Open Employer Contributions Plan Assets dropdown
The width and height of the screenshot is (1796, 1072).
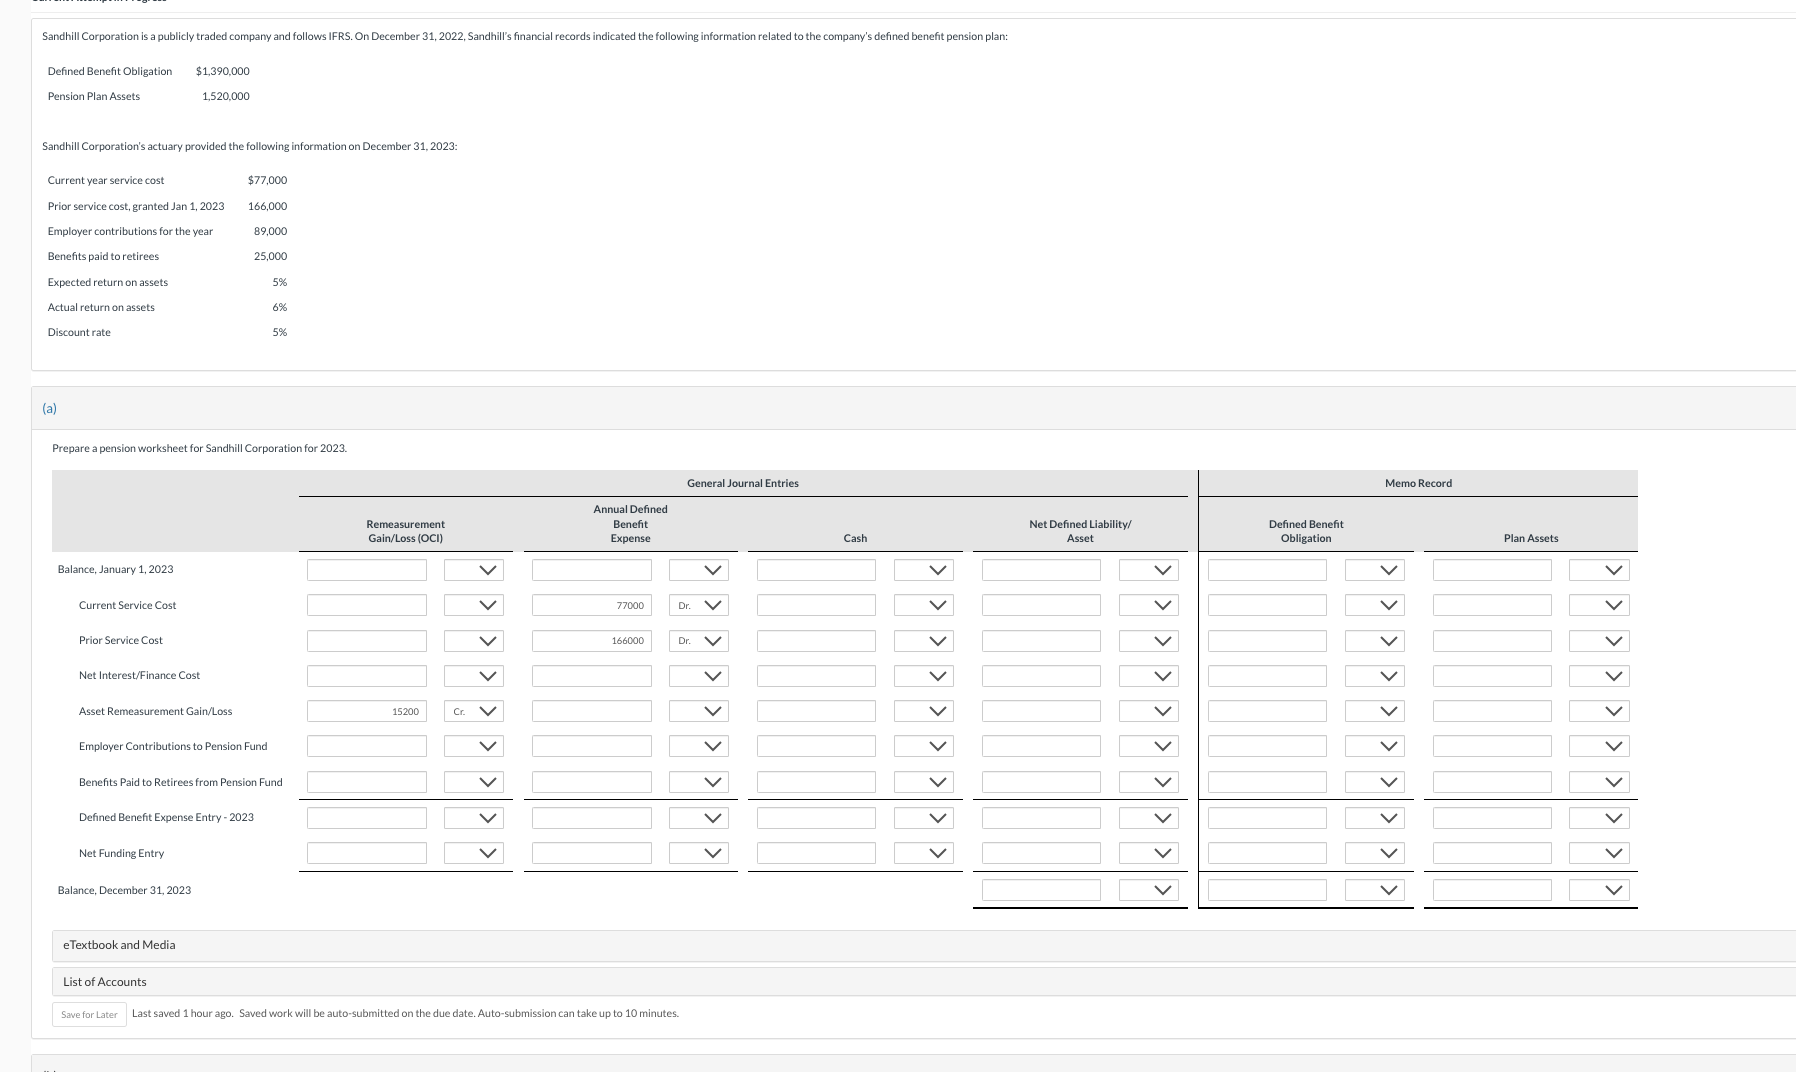point(1600,746)
